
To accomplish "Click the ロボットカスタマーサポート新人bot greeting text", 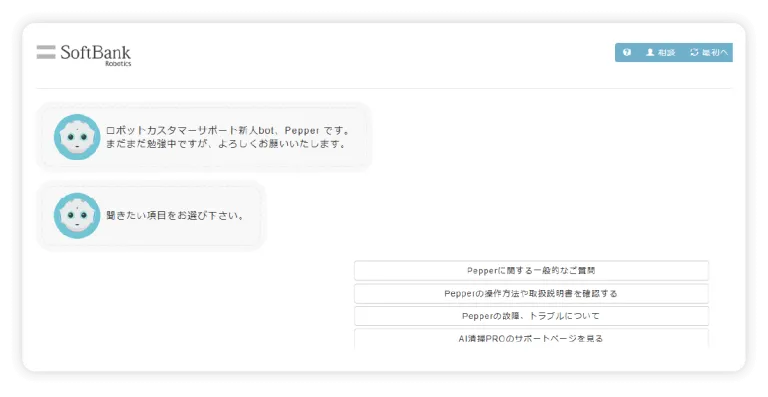I will click(x=228, y=137).
